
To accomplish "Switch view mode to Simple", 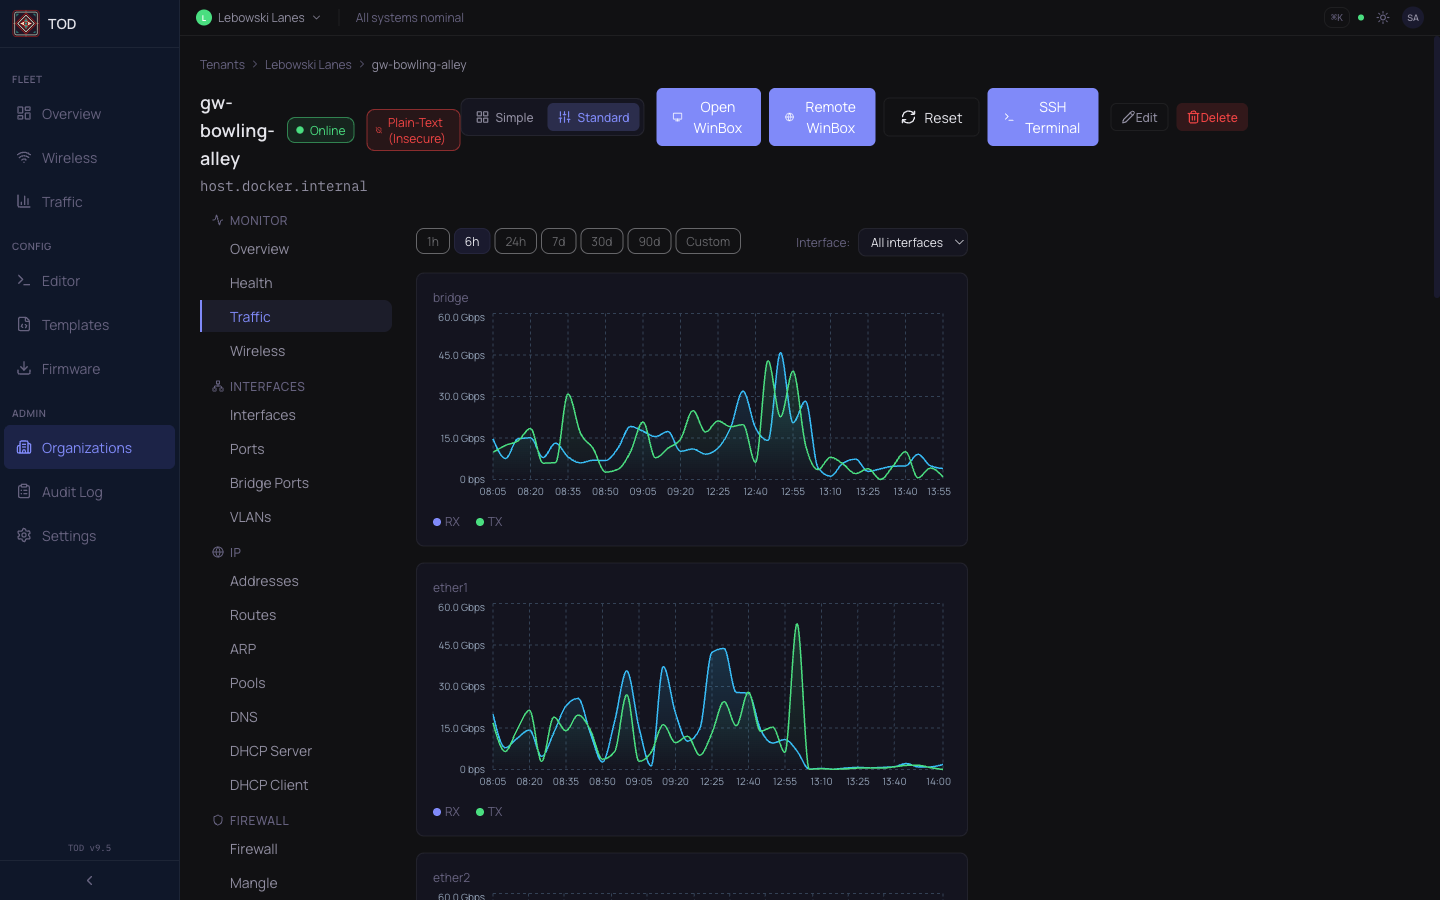I will pyautogui.click(x=504, y=117).
